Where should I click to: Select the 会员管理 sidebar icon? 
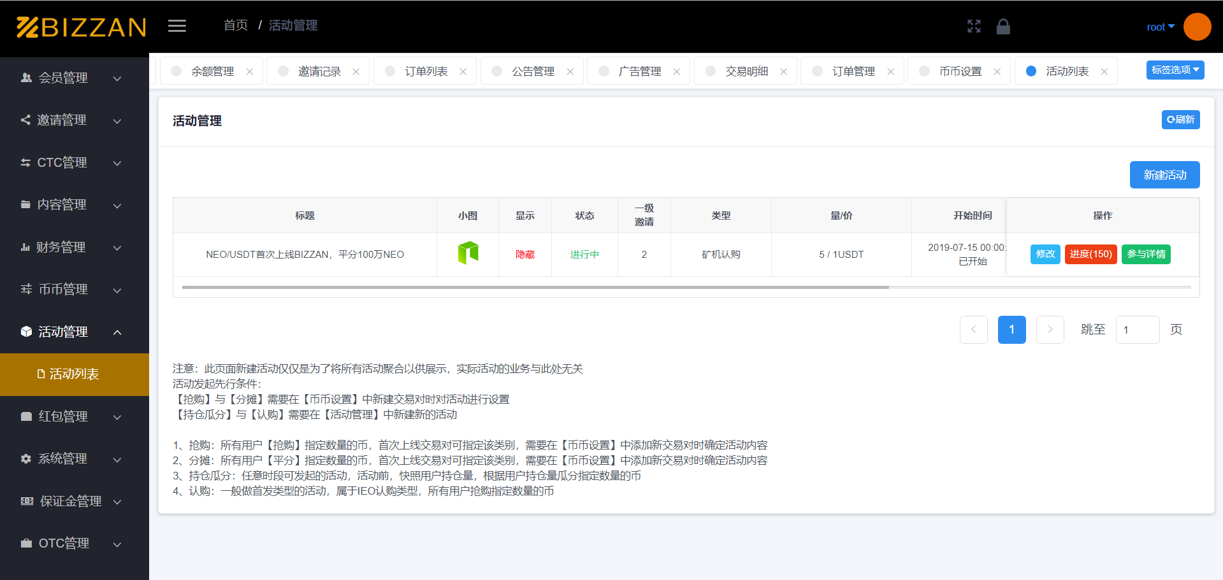(x=25, y=77)
